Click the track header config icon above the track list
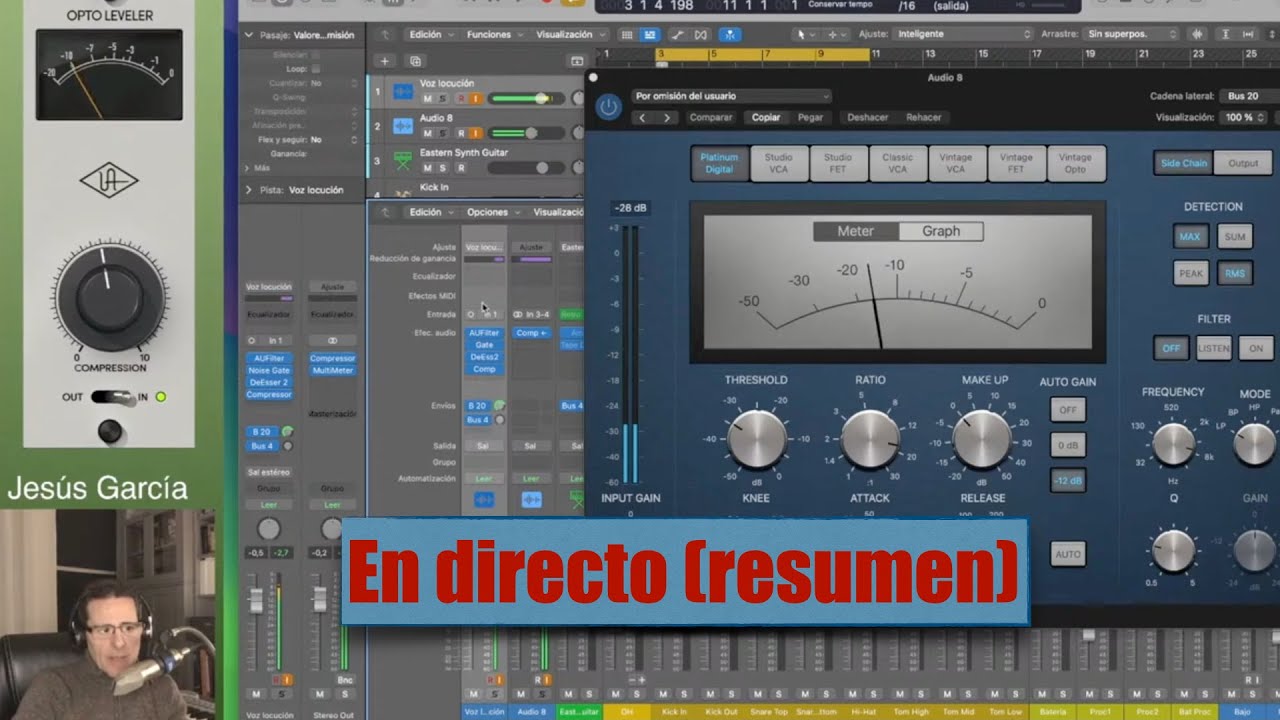The height and width of the screenshot is (720, 1280). pyautogui.click(x=576, y=61)
